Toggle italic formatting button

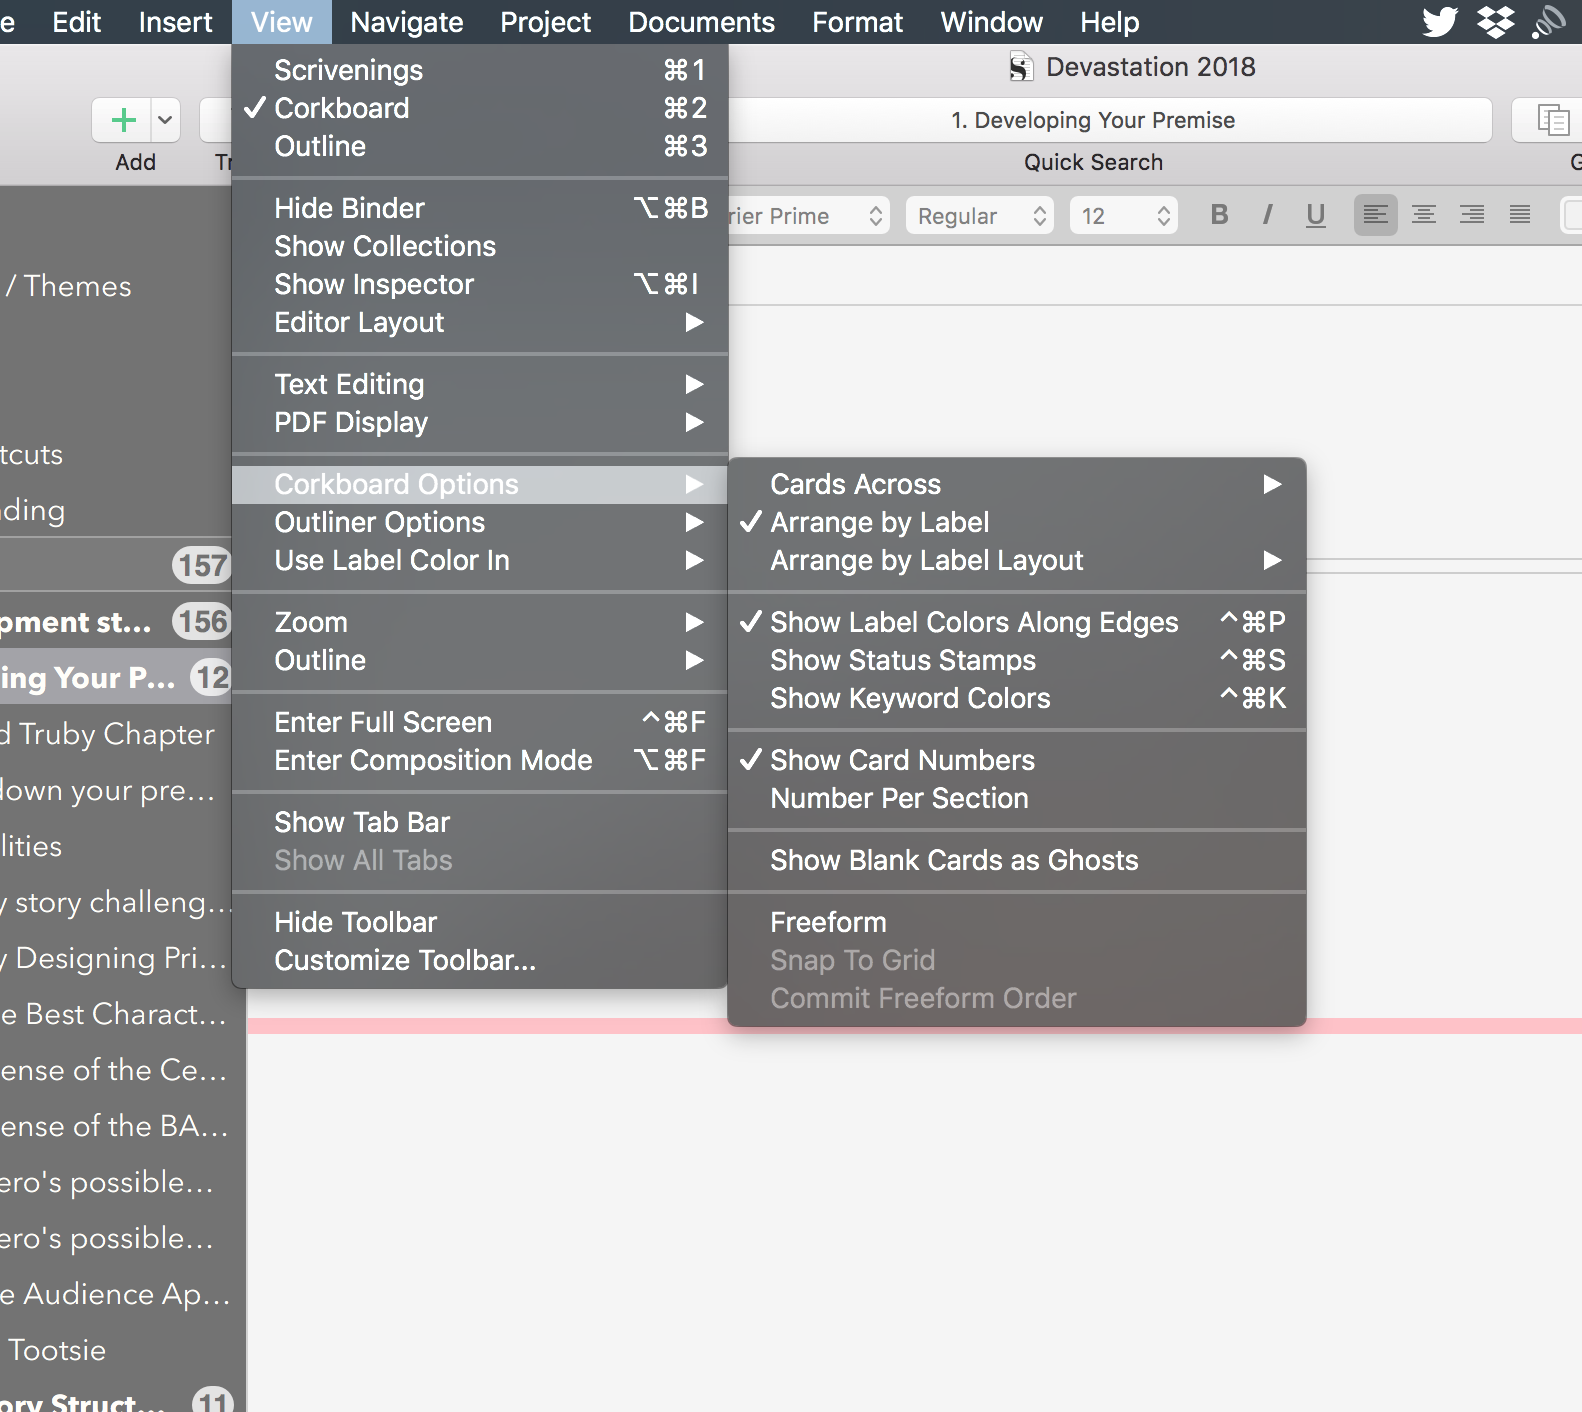pyautogui.click(x=1267, y=215)
